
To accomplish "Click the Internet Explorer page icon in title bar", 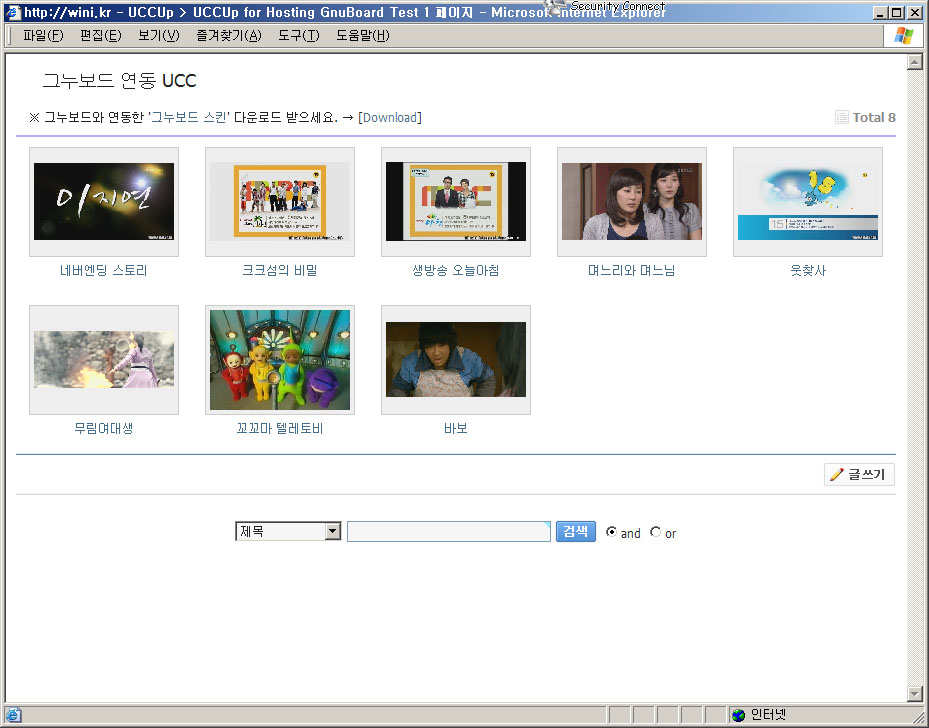I will pyautogui.click(x=13, y=12).
